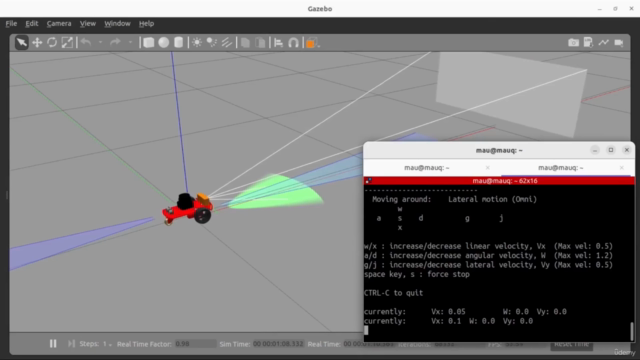This screenshot has height=360, width=640.
Task: Switch to the first terminal tab
Action: (427, 168)
